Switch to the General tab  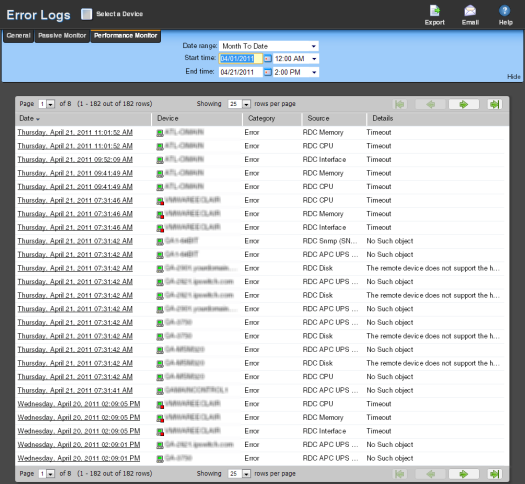18,36
